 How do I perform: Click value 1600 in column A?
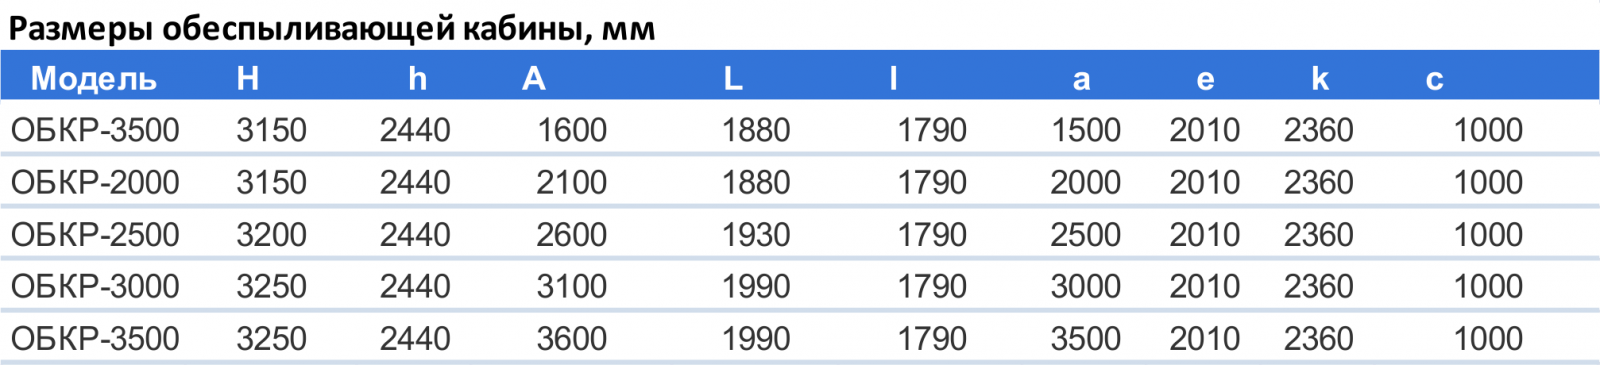click(x=572, y=130)
